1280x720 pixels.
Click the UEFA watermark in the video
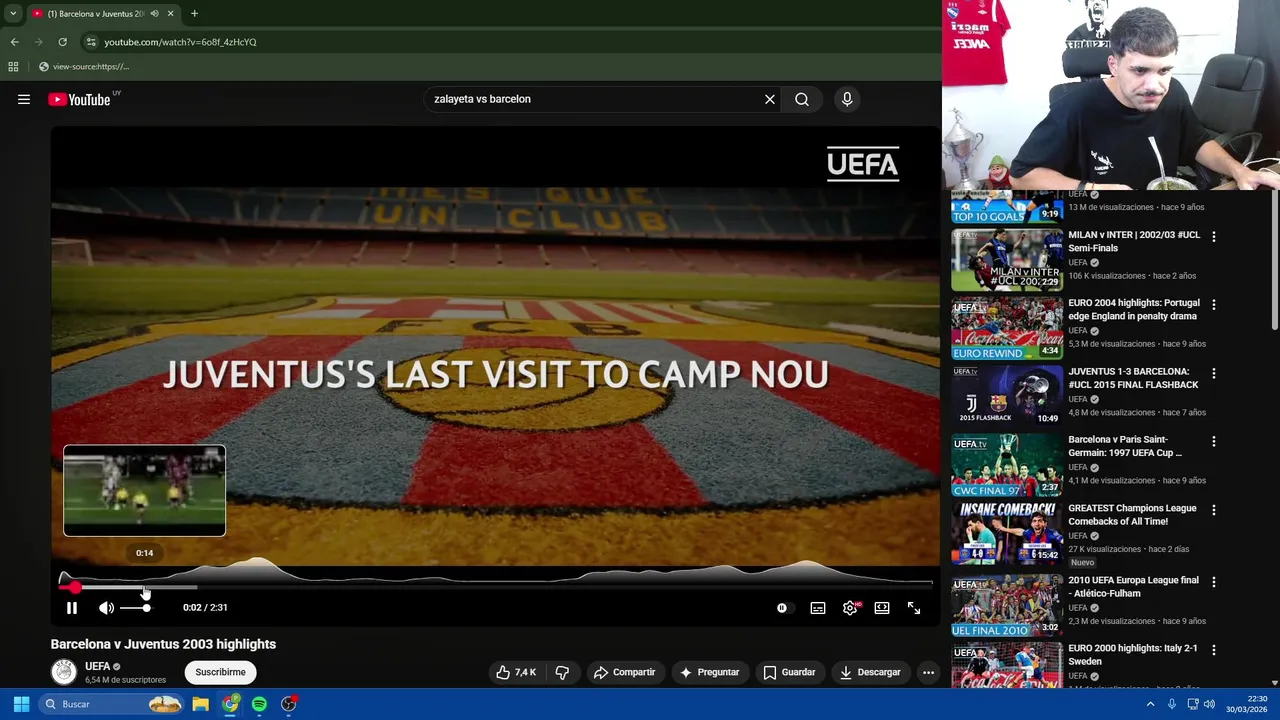863,164
